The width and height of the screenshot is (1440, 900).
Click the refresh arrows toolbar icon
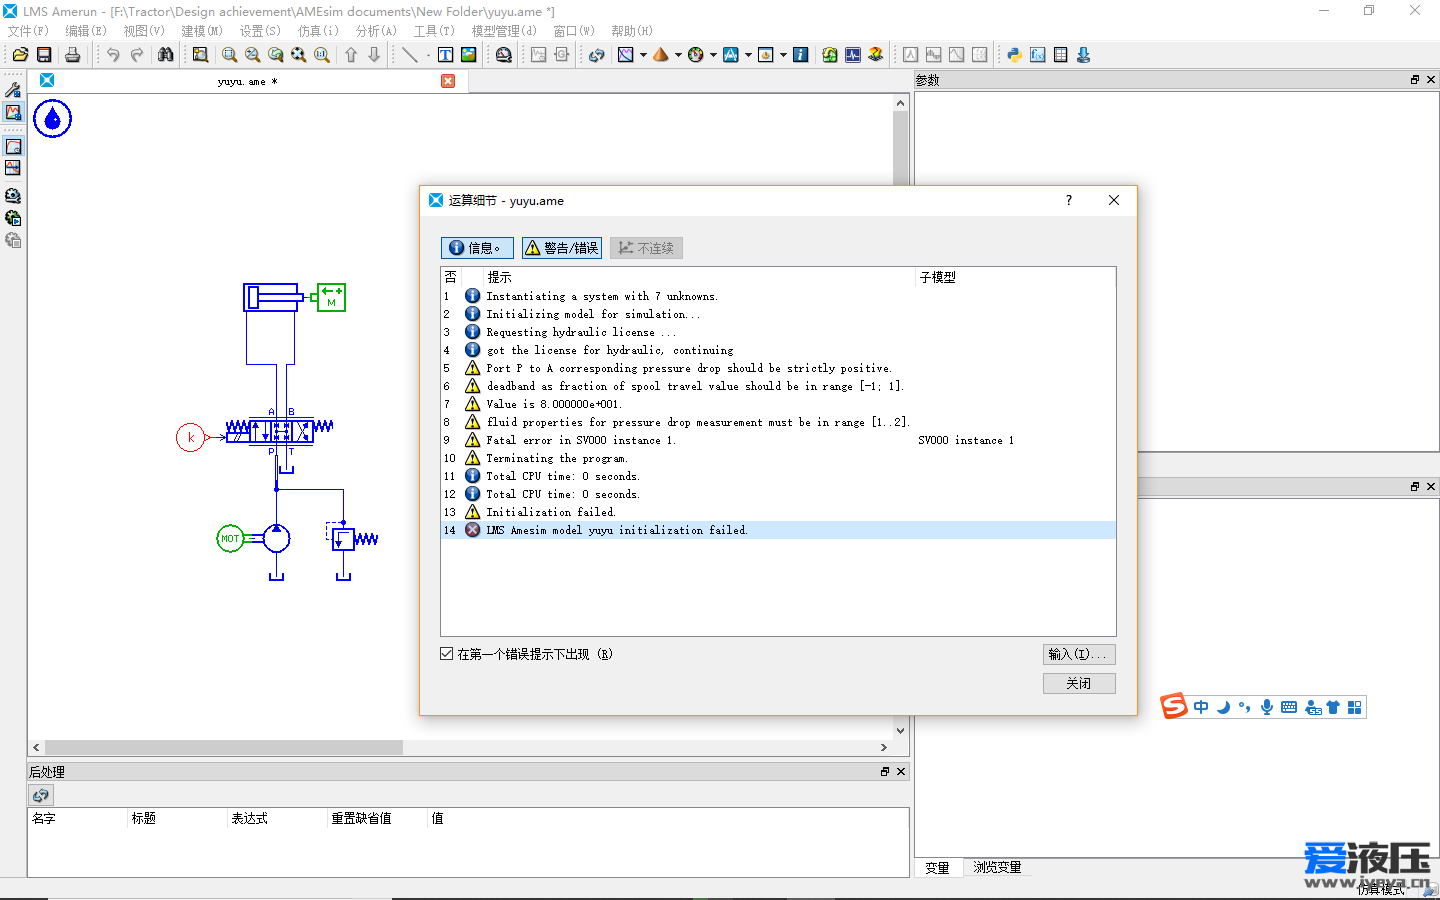(596, 55)
